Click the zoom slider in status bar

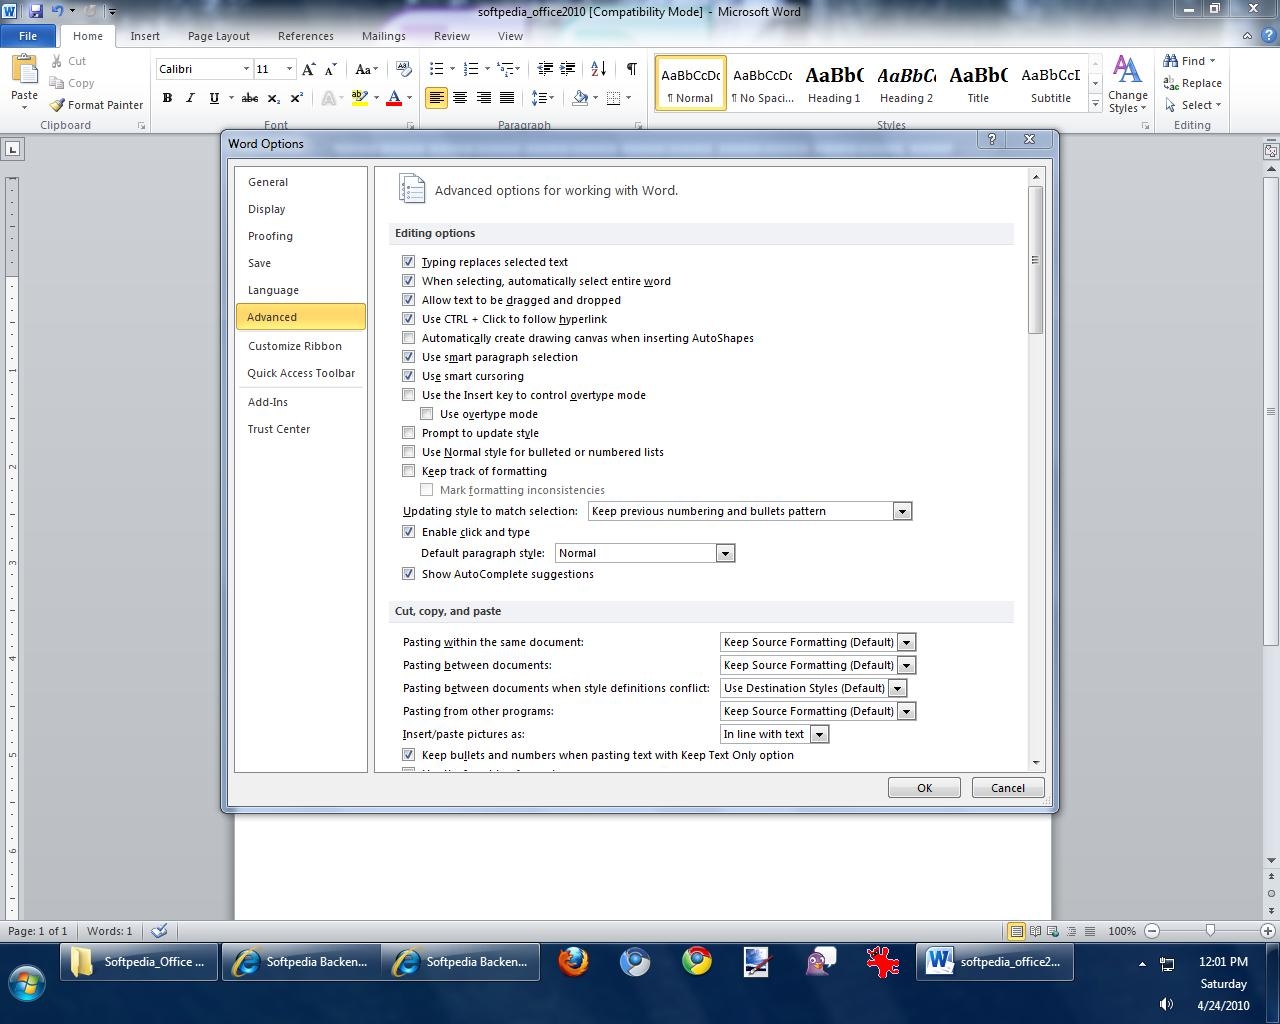[x=1210, y=931]
